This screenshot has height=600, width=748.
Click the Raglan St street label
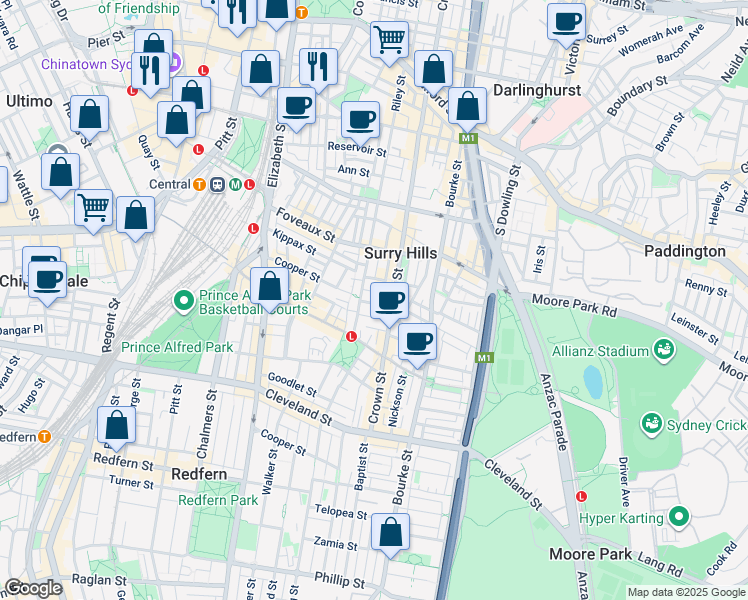(99, 579)
